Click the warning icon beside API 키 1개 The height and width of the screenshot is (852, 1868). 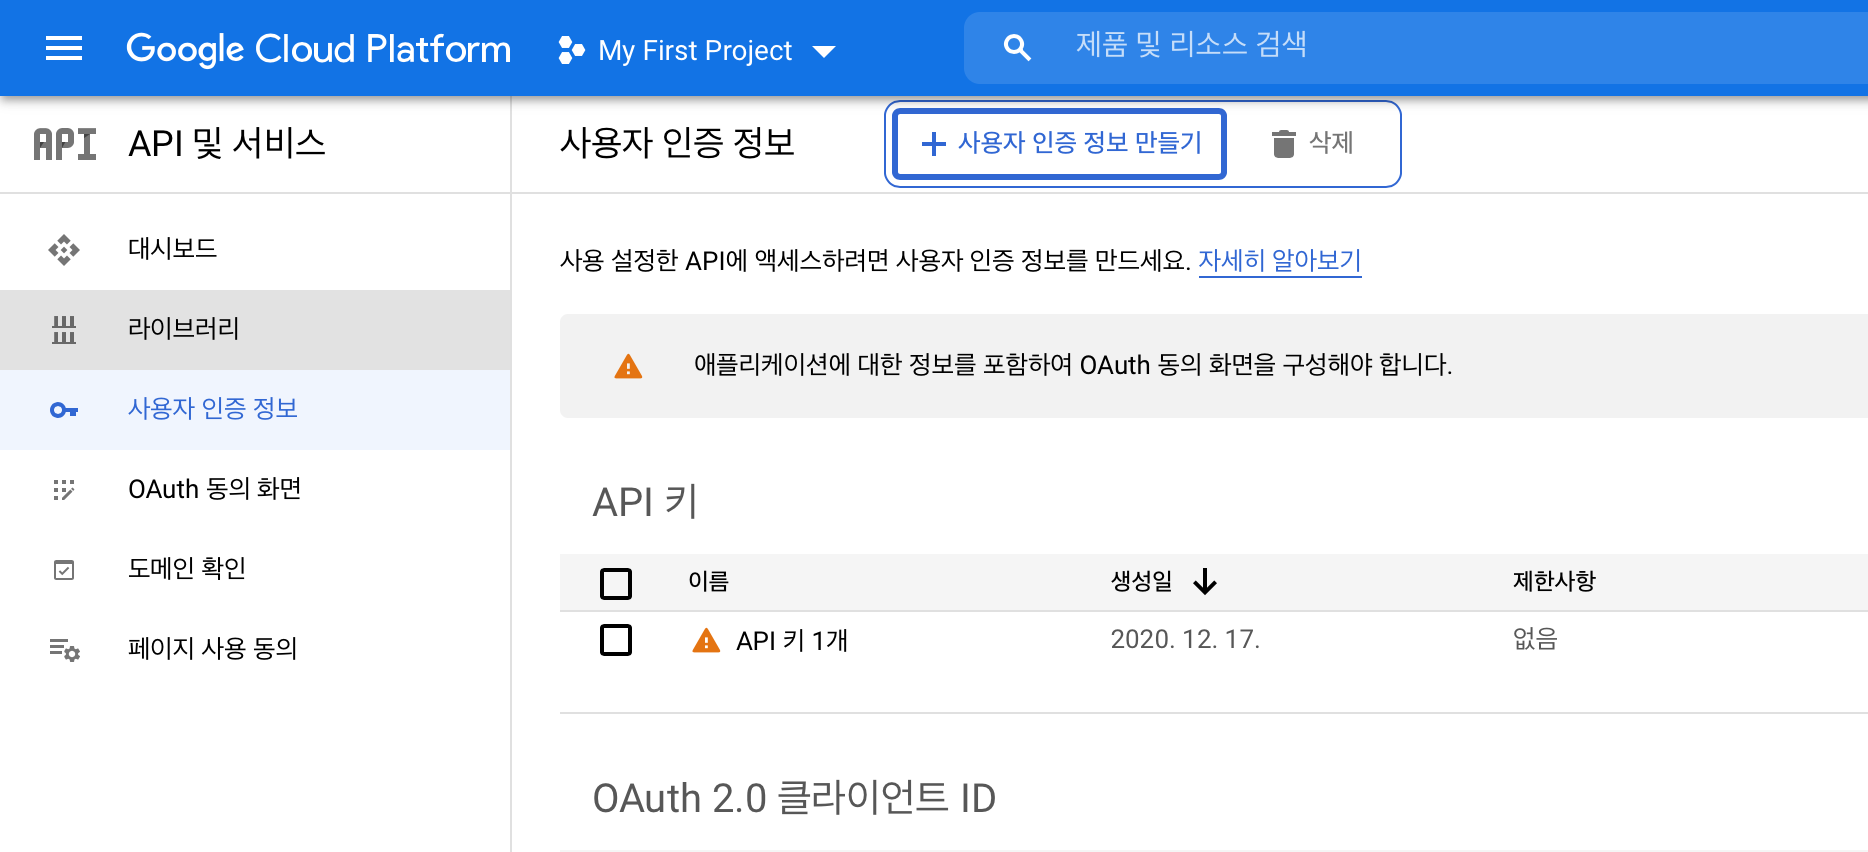point(706,641)
